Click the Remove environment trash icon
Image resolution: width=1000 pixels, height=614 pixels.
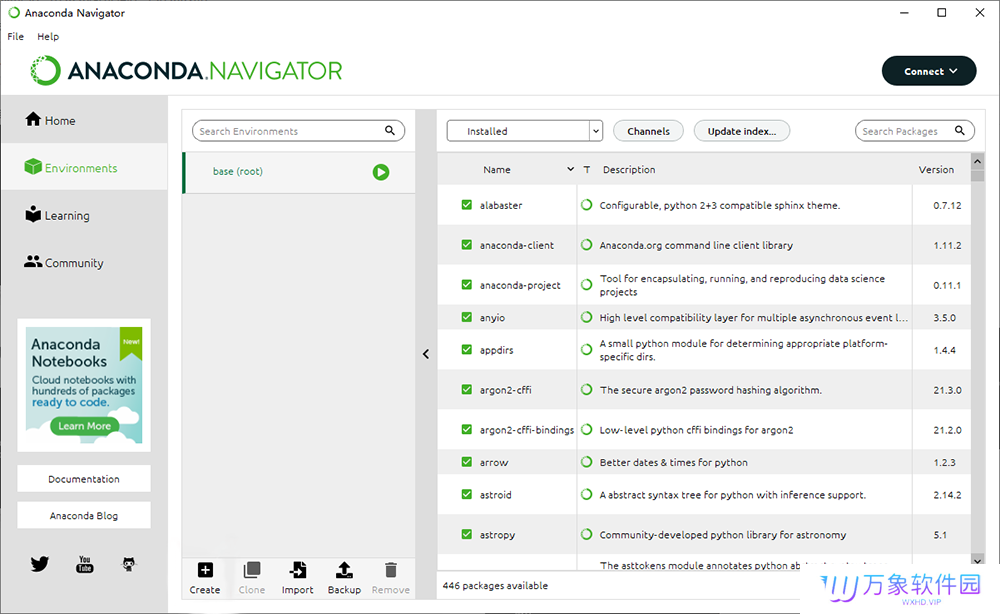[x=391, y=570]
